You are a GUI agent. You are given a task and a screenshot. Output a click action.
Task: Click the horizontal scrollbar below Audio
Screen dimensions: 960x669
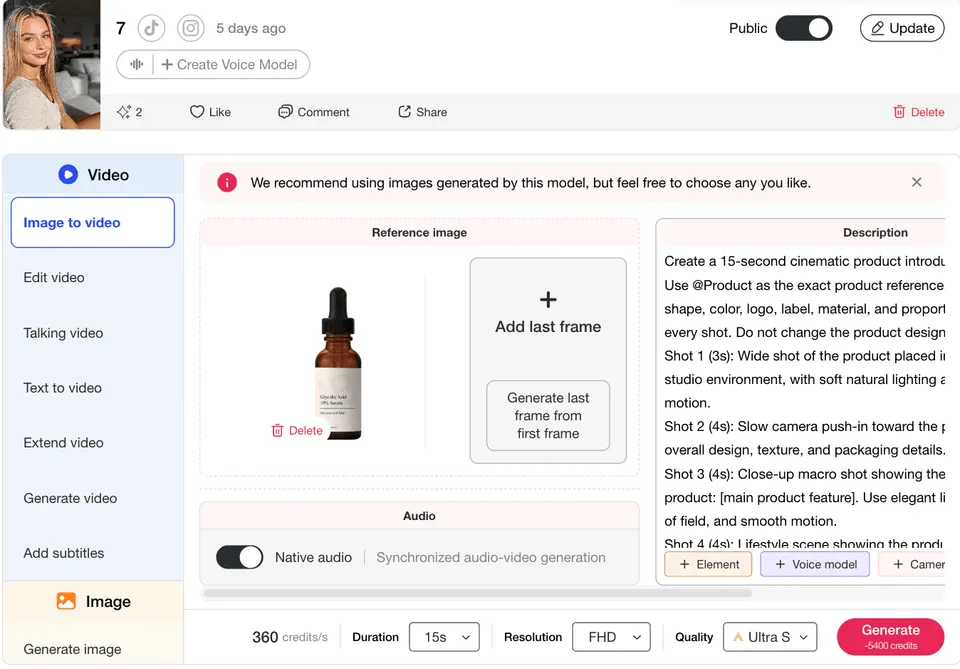(477, 593)
